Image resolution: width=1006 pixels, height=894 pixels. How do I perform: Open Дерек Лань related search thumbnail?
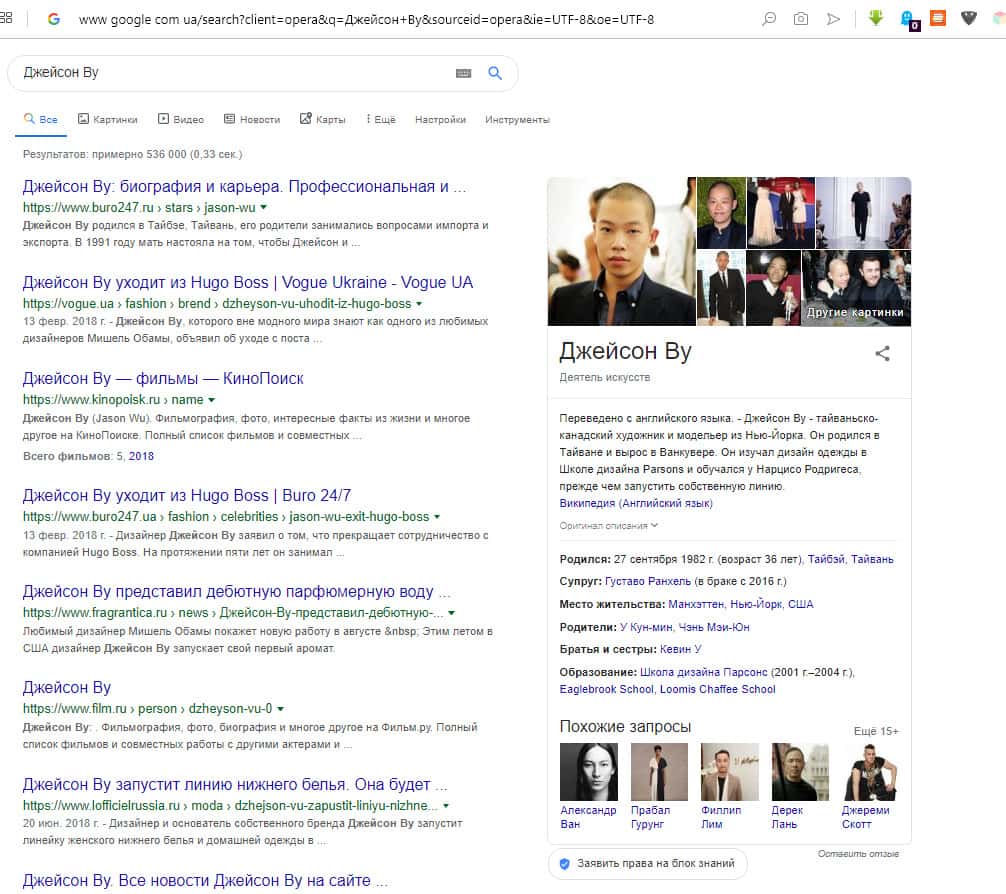click(x=800, y=772)
